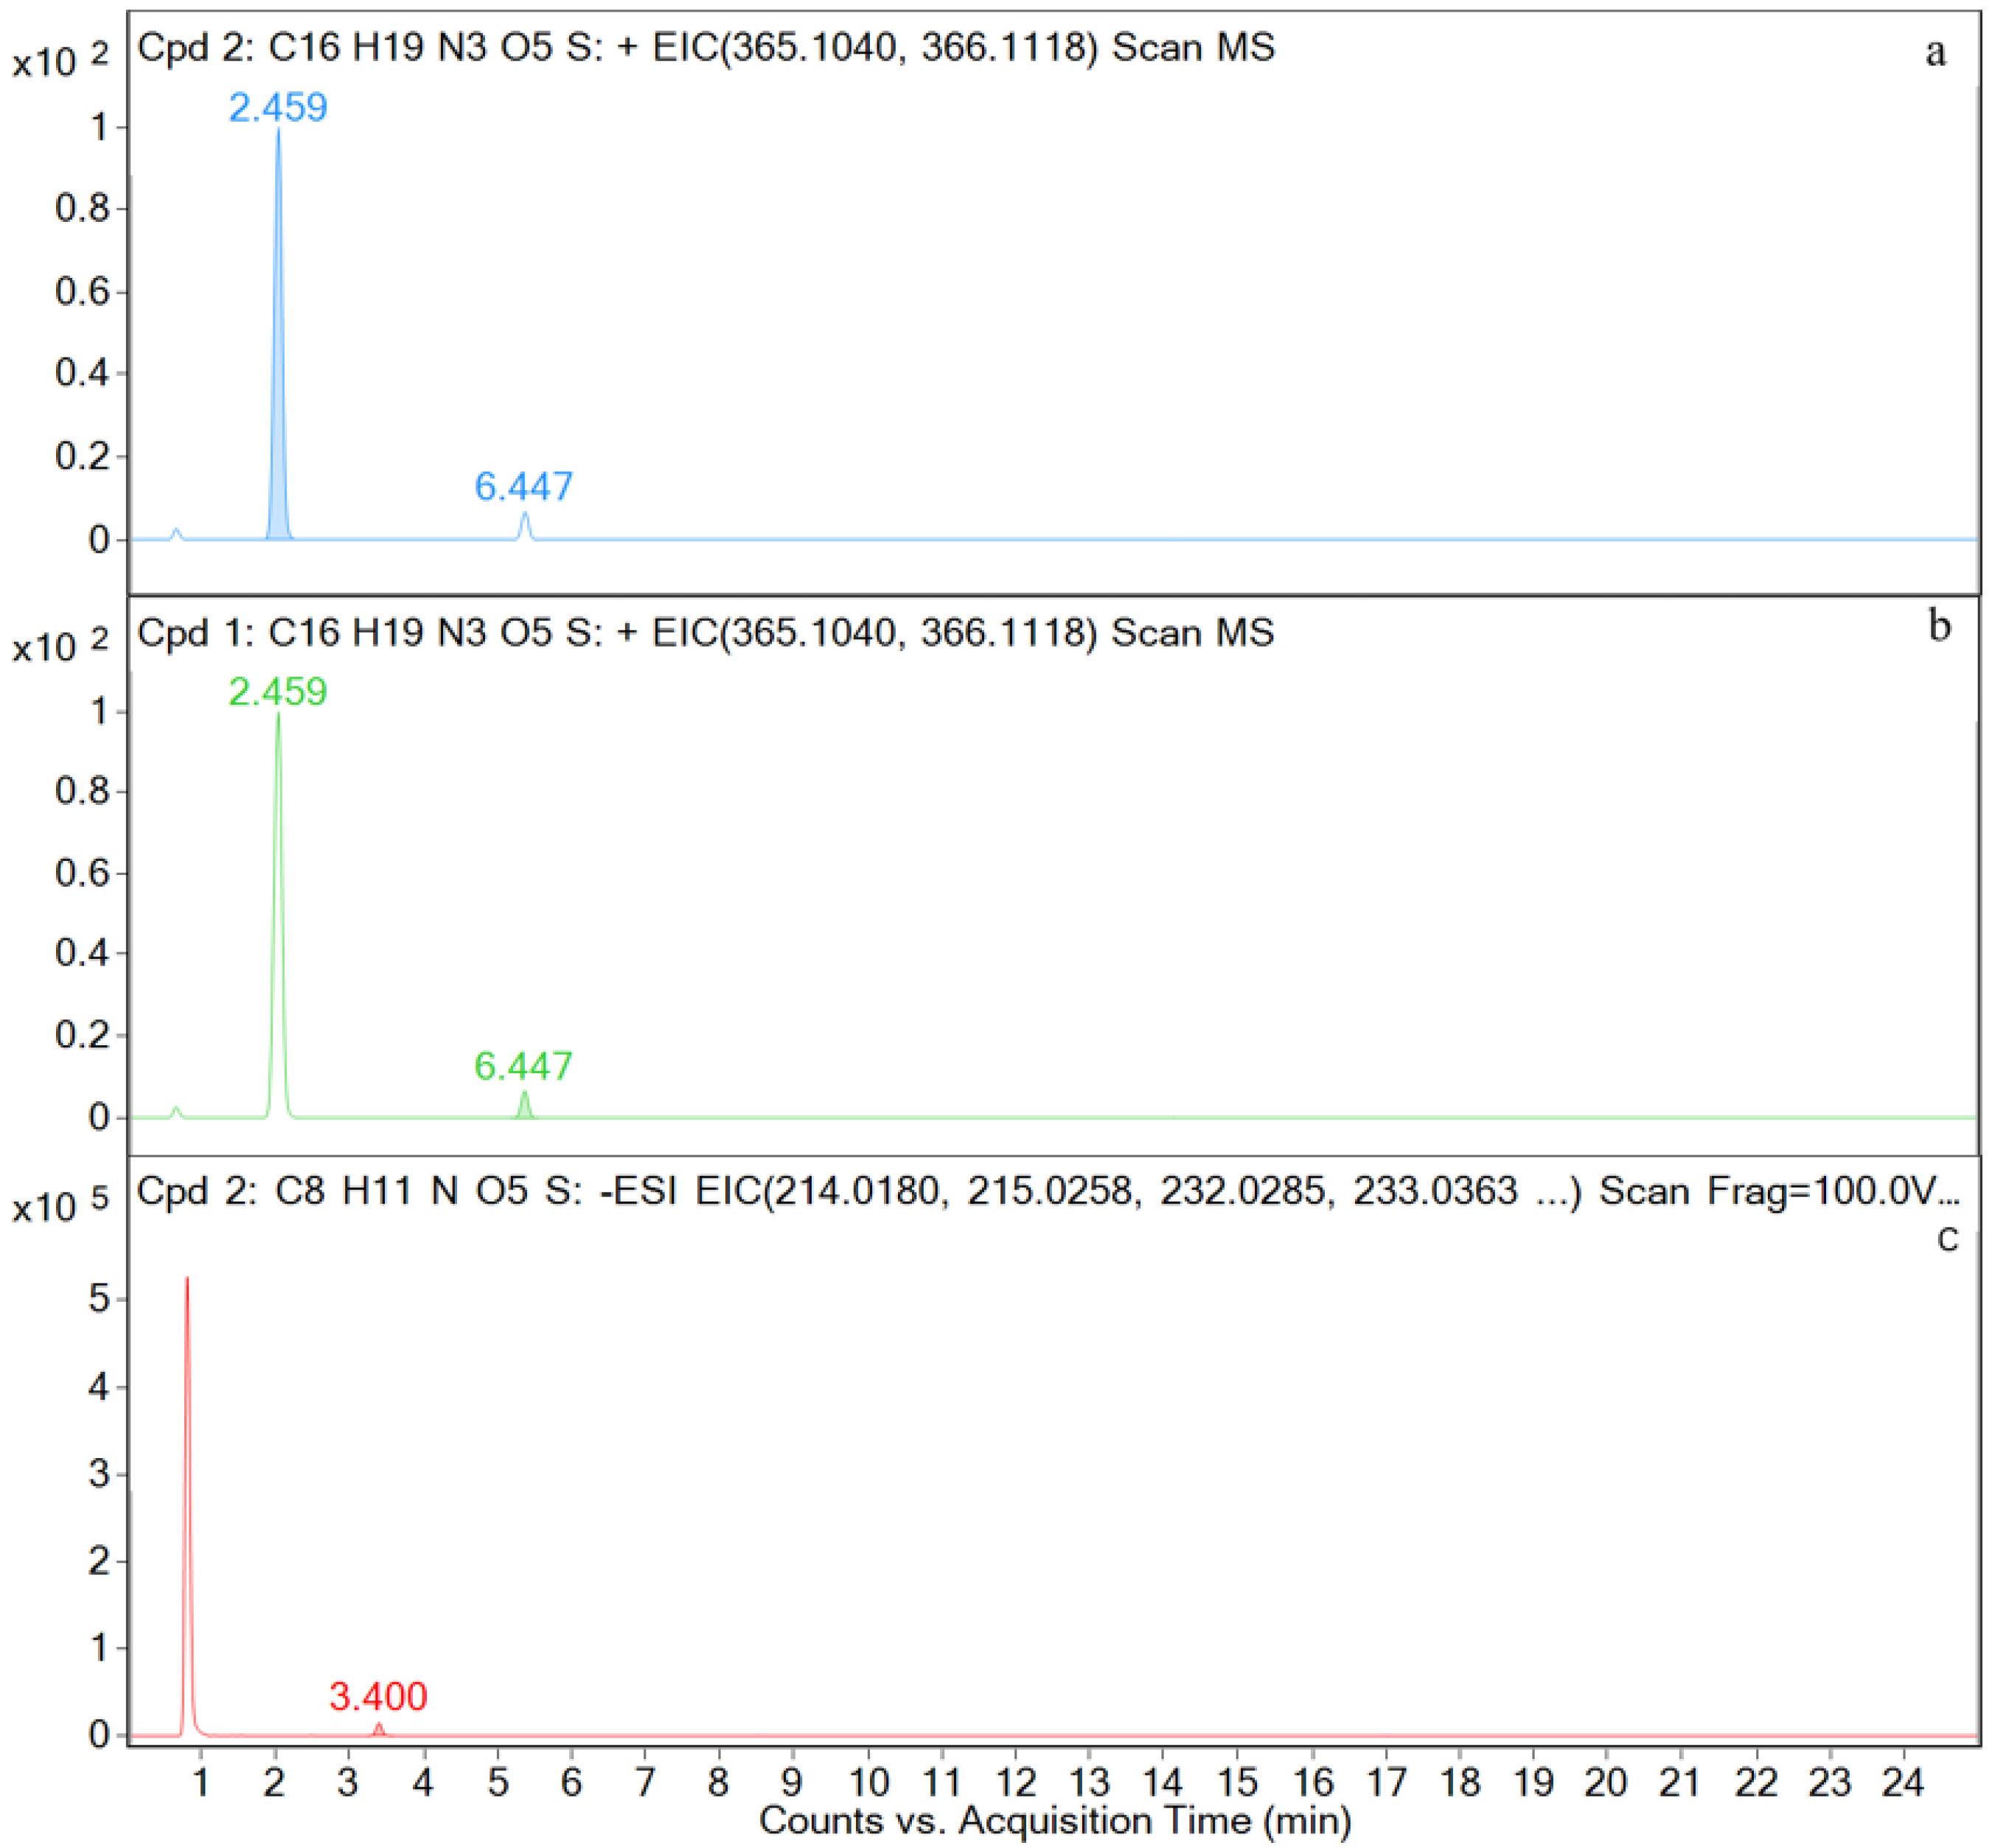
Task: Click the green 2.459 peak label
Action: click(x=278, y=692)
